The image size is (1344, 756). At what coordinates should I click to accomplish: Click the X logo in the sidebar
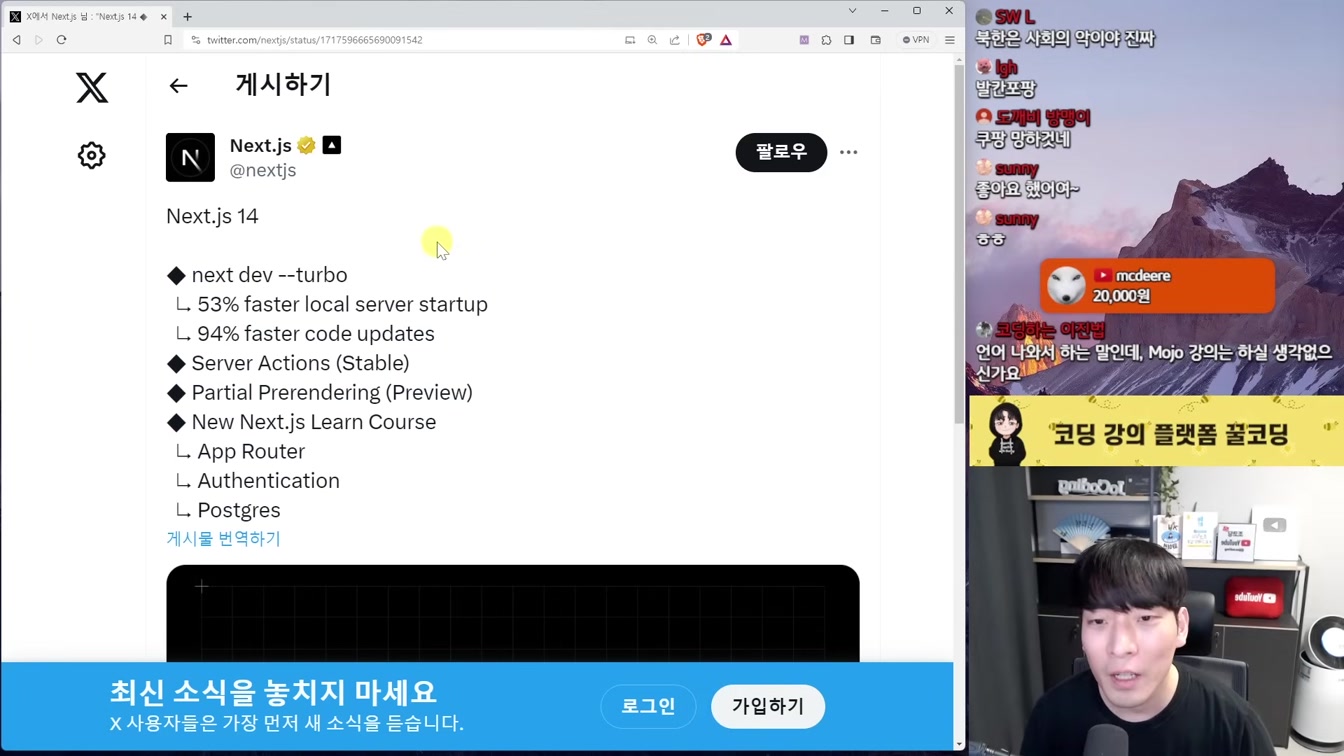92,88
